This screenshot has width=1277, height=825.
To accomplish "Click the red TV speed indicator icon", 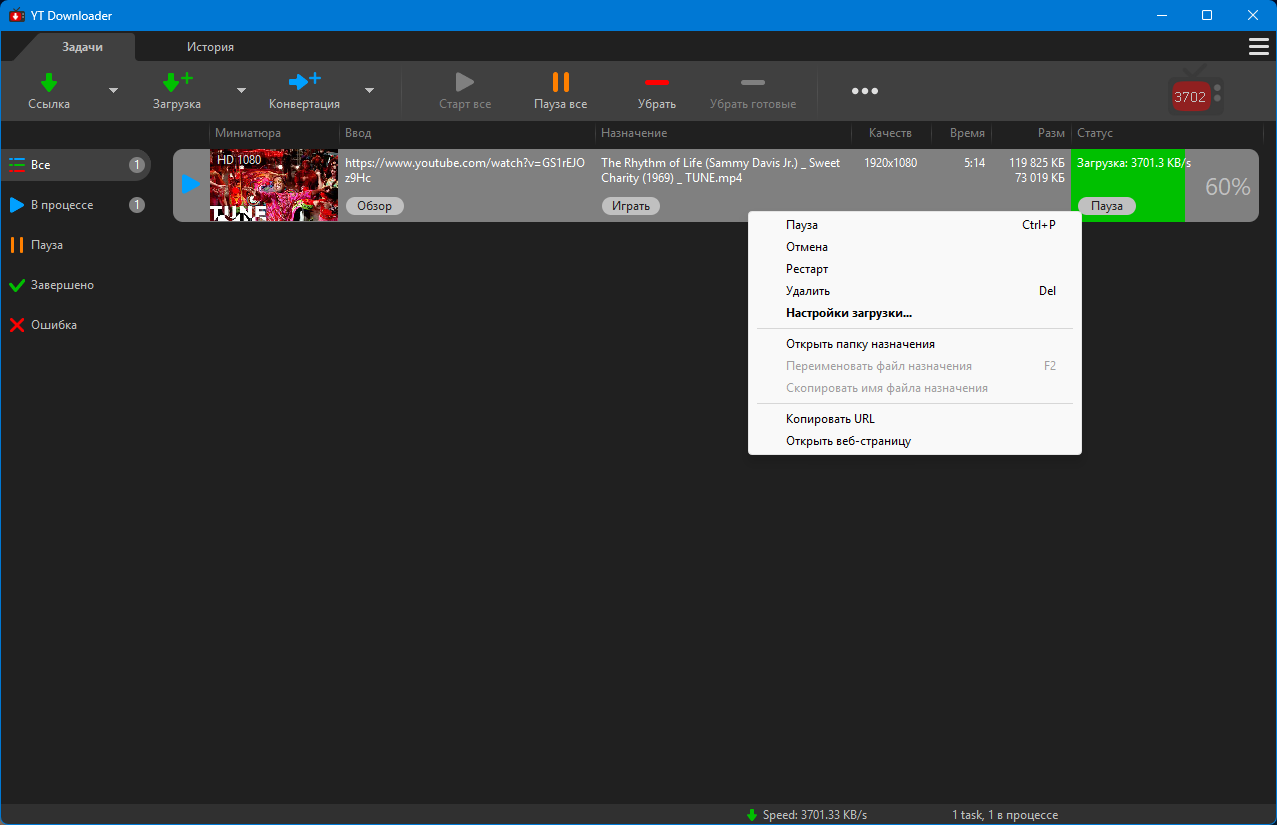I will [1190, 96].
